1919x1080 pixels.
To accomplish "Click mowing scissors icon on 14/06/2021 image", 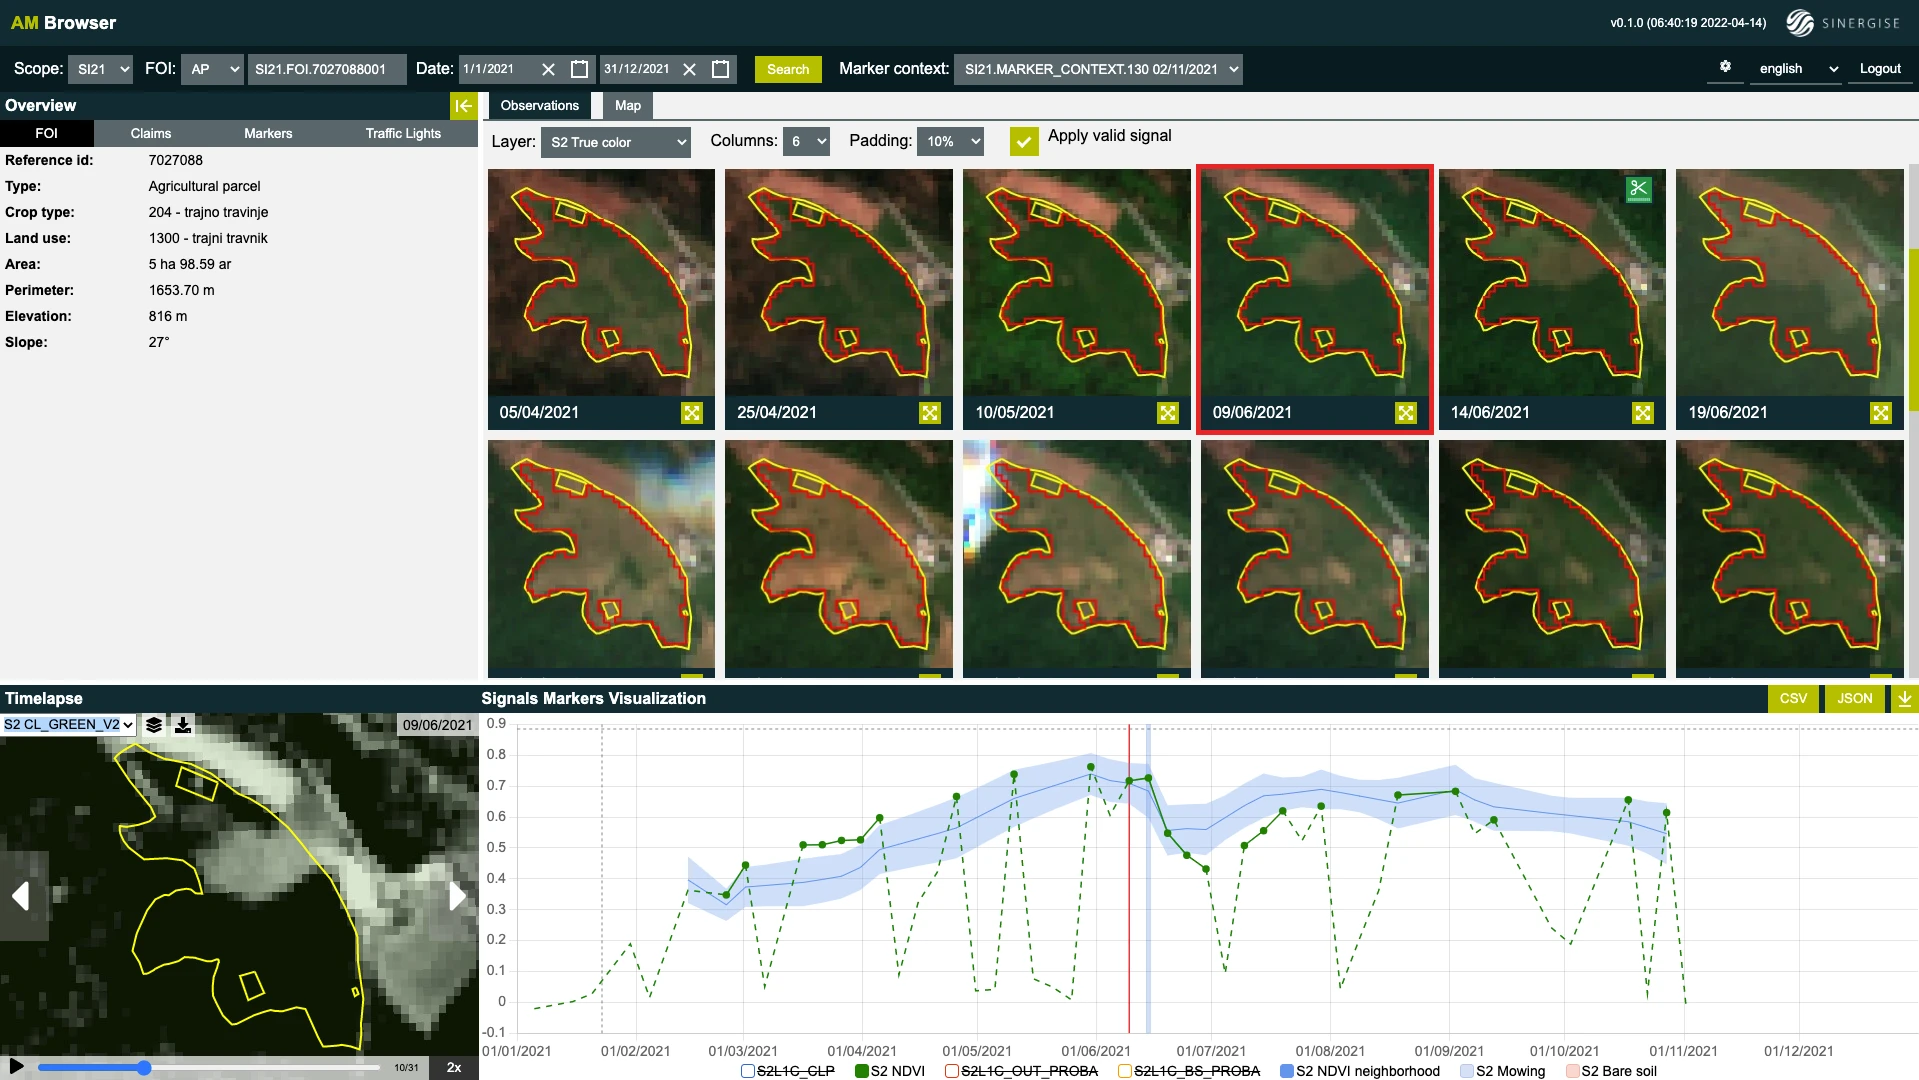I will pos(1638,189).
